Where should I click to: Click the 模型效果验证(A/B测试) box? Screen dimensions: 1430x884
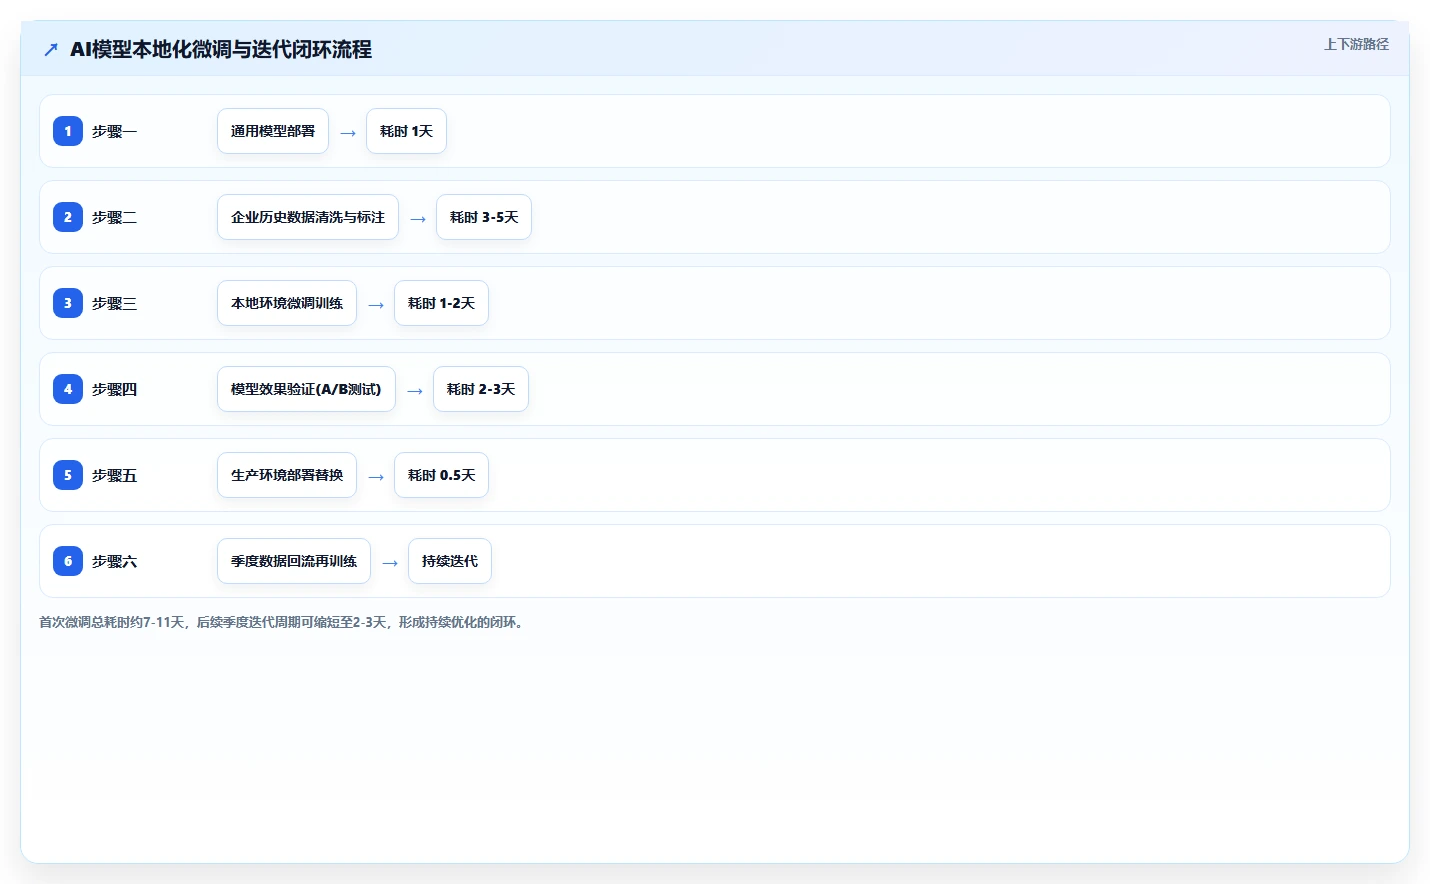[x=306, y=389]
